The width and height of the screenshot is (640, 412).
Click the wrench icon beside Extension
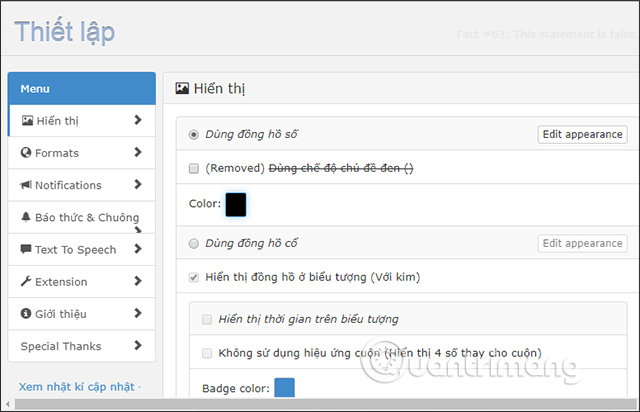pyautogui.click(x=26, y=281)
